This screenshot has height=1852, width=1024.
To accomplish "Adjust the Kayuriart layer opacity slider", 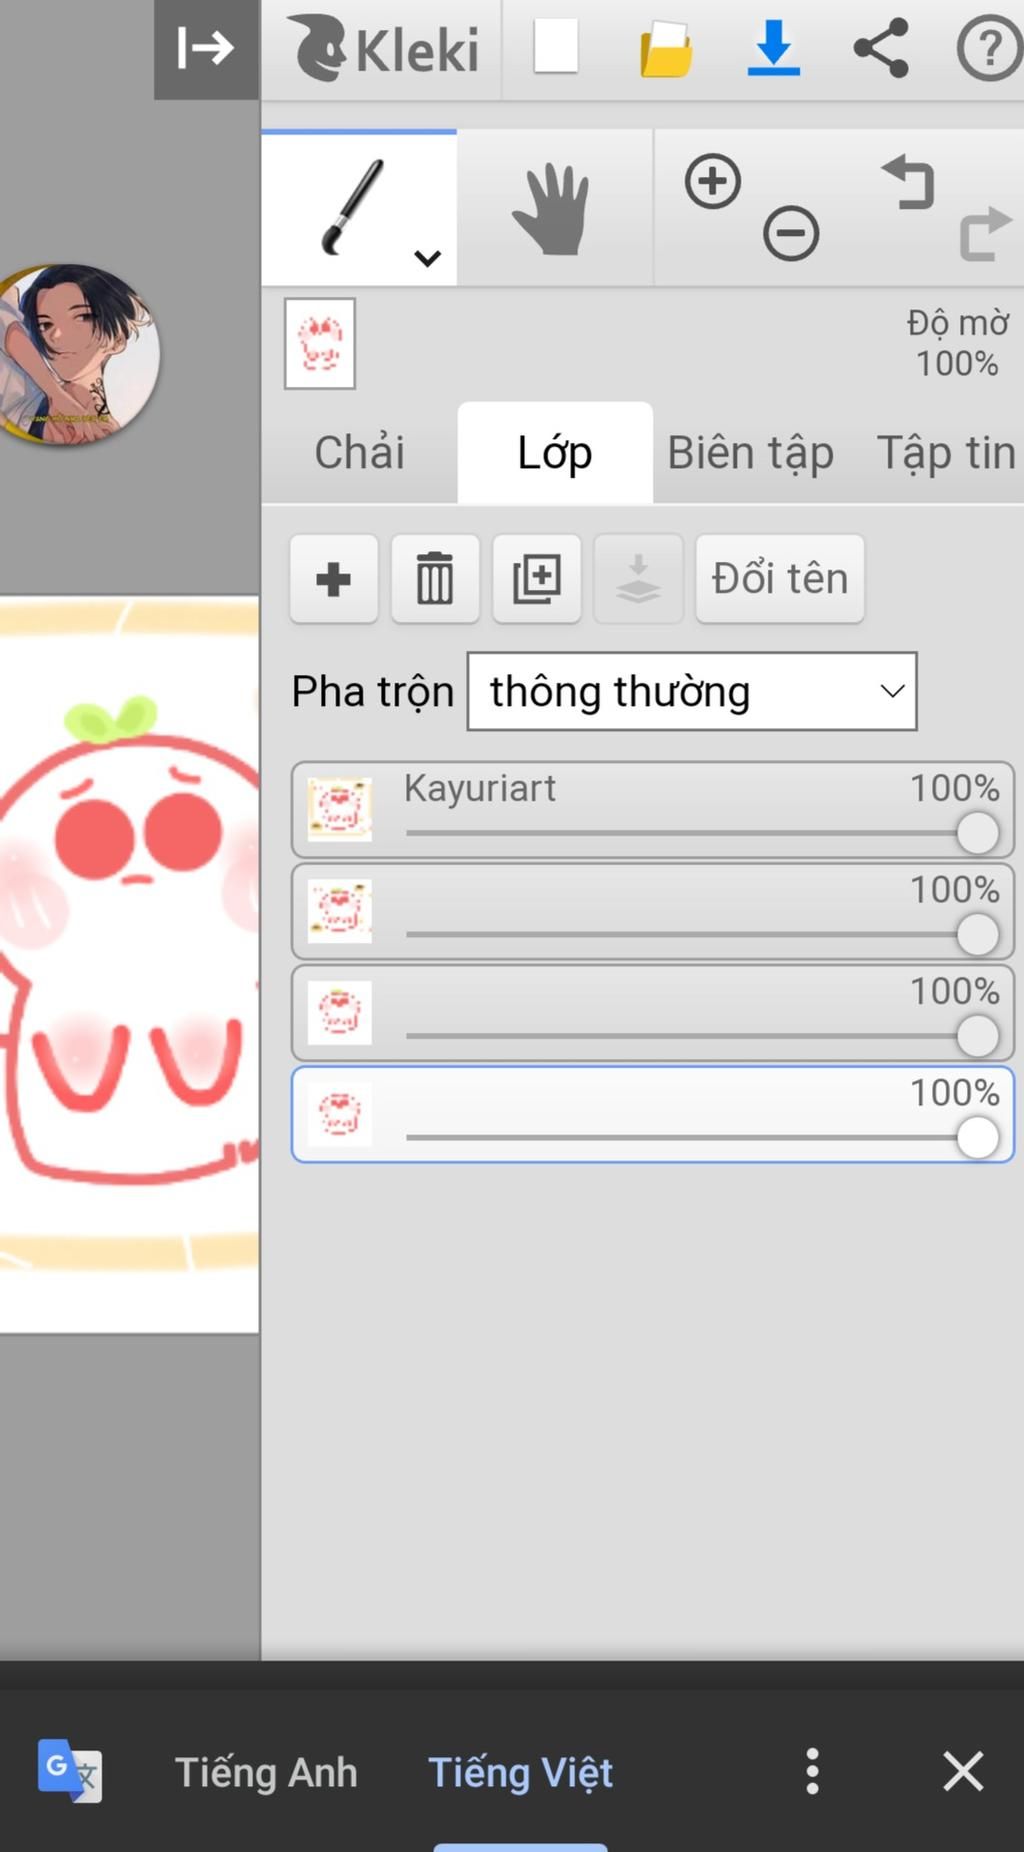I will point(977,833).
